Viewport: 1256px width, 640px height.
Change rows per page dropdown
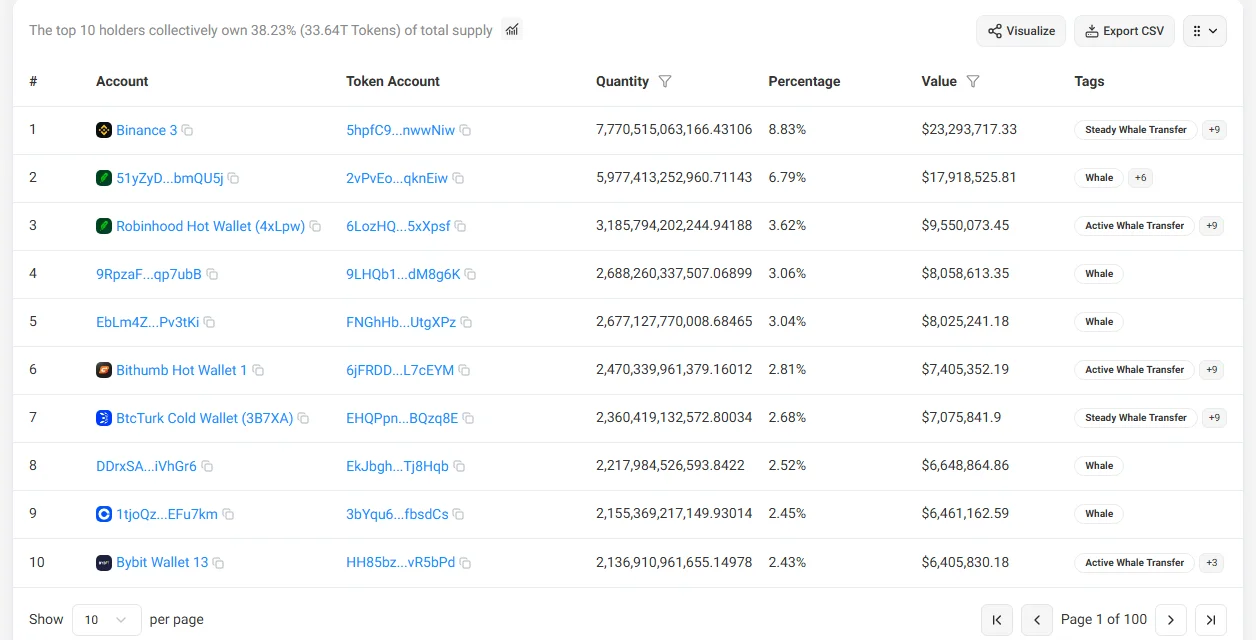point(106,620)
